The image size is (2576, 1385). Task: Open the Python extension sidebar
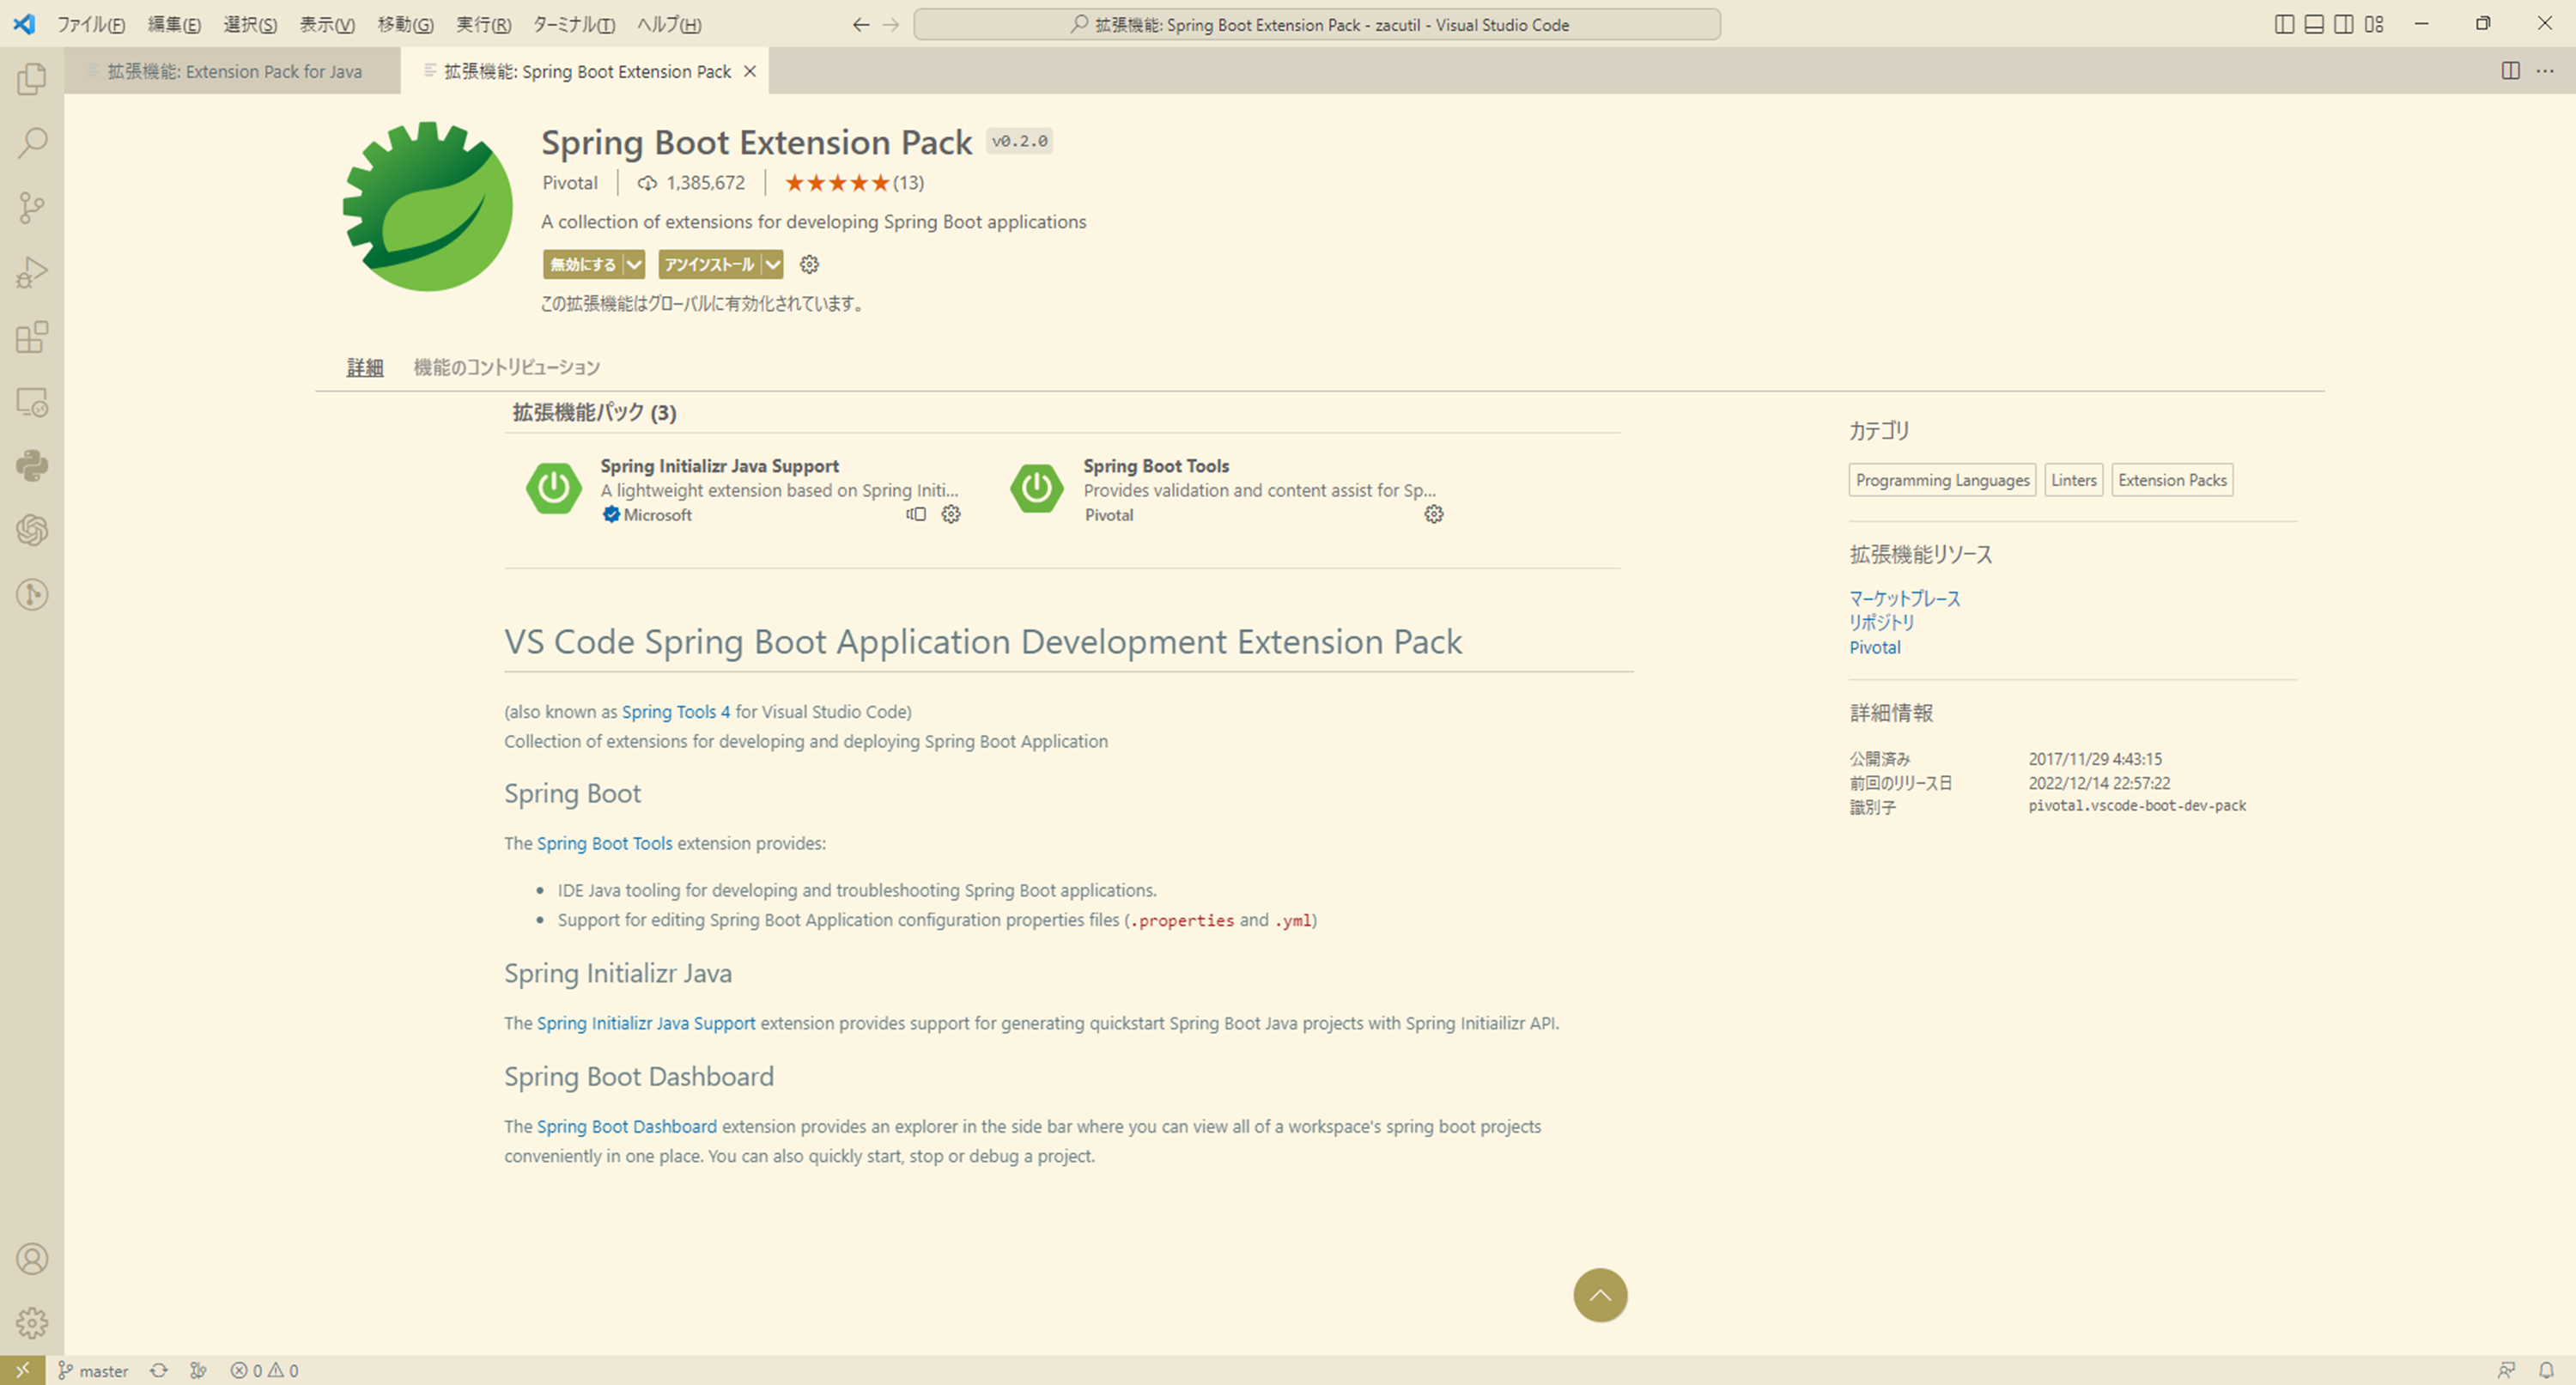pyautogui.click(x=31, y=466)
